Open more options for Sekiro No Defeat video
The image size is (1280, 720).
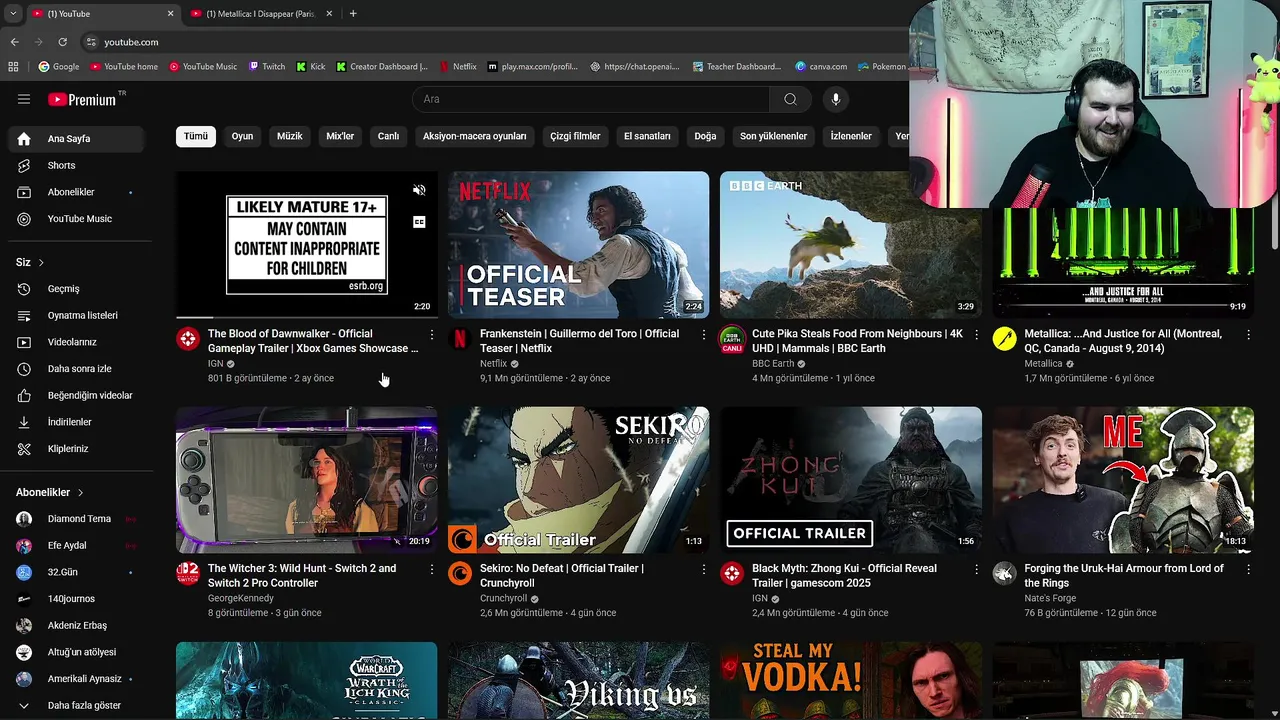(x=704, y=569)
